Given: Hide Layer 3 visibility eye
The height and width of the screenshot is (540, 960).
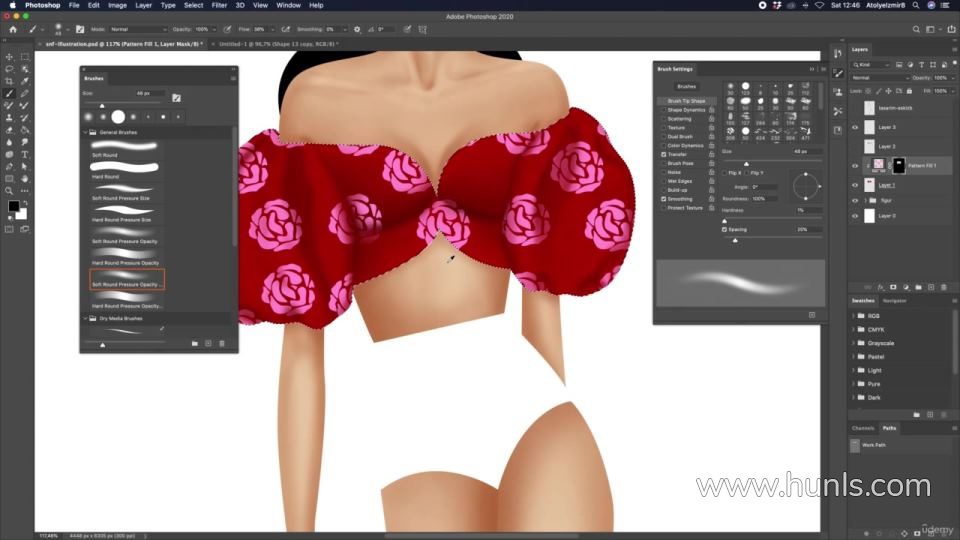Looking at the screenshot, I should tap(855, 127).
